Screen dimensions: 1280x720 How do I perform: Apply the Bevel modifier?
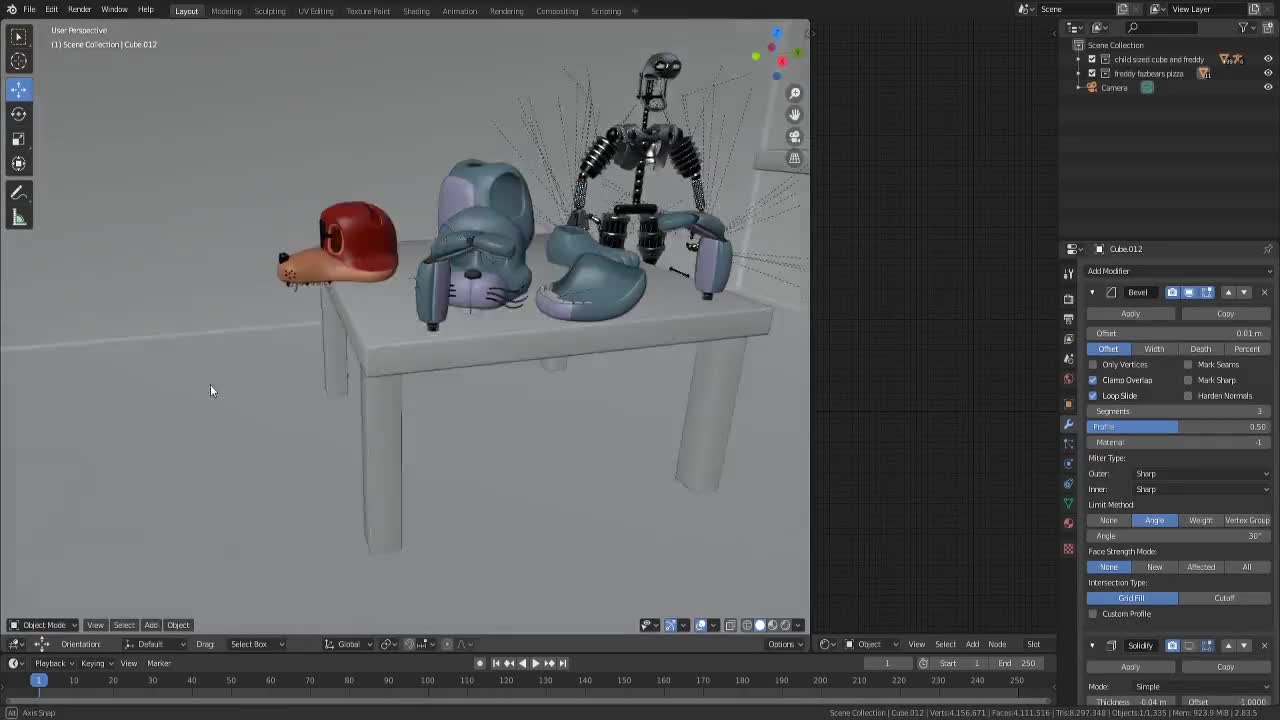pos(1131,314)
